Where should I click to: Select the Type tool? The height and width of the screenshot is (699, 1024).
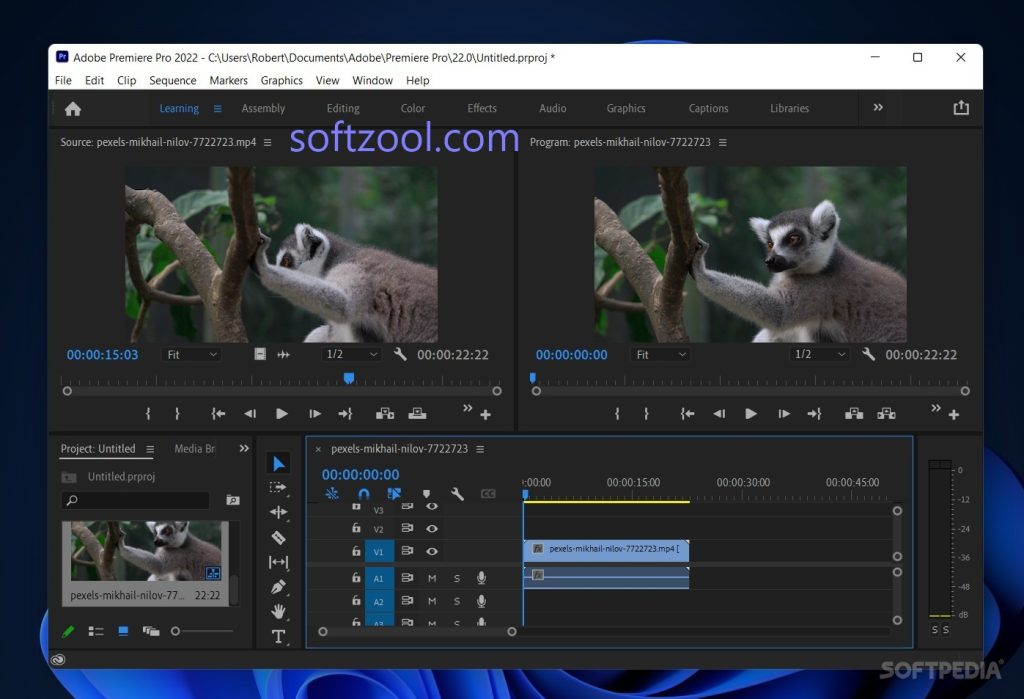(278, 635)
